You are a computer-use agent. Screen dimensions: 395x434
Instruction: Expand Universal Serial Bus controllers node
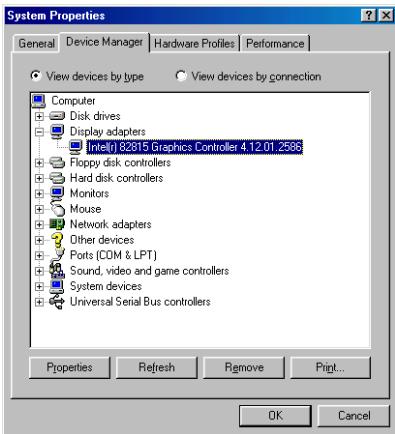pyautogui.click(x=39, y=302)
